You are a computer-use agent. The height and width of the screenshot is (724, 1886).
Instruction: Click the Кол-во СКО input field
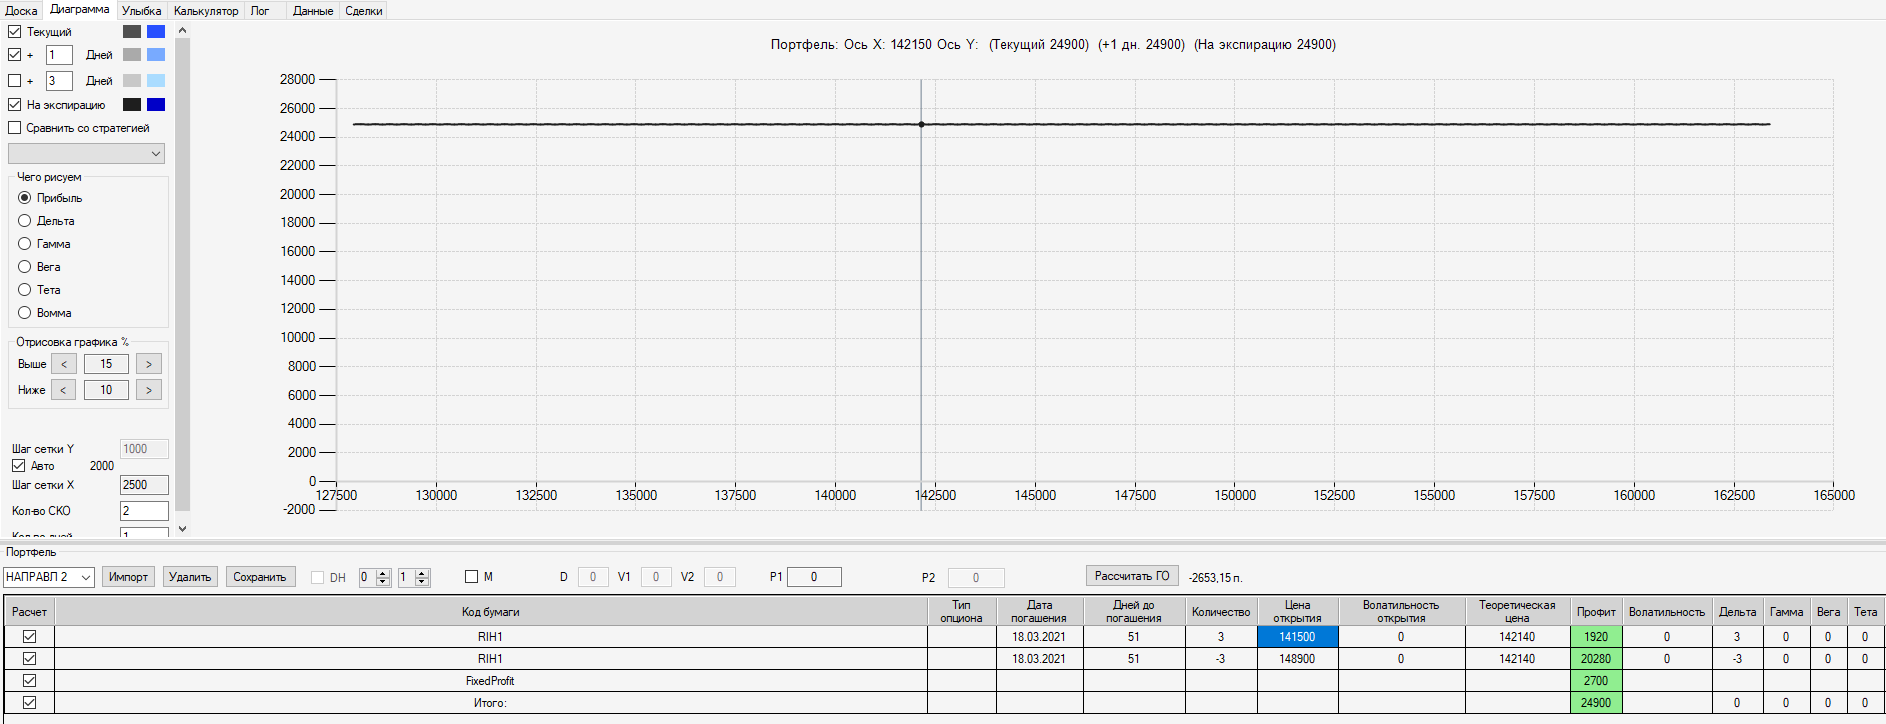[144, 511]
